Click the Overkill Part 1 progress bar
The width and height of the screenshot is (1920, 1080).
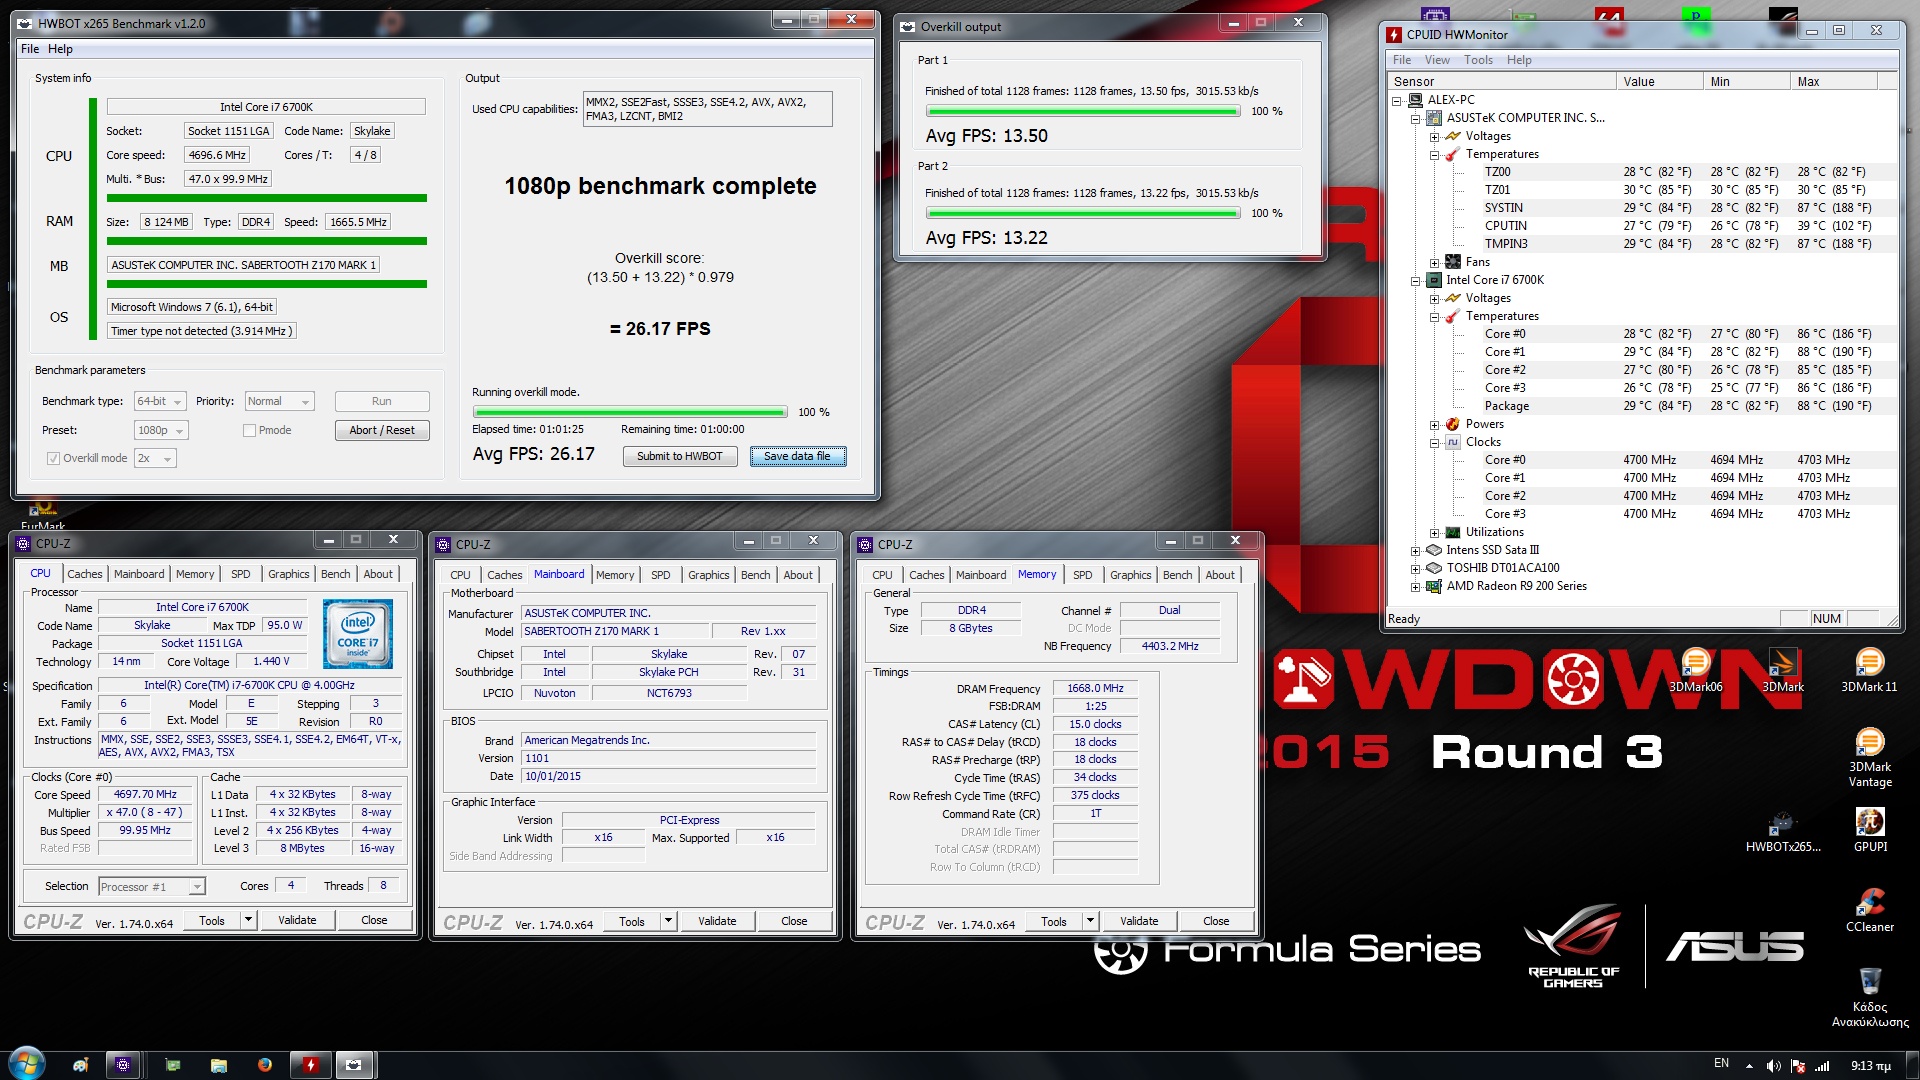[x=1083, y=111]
